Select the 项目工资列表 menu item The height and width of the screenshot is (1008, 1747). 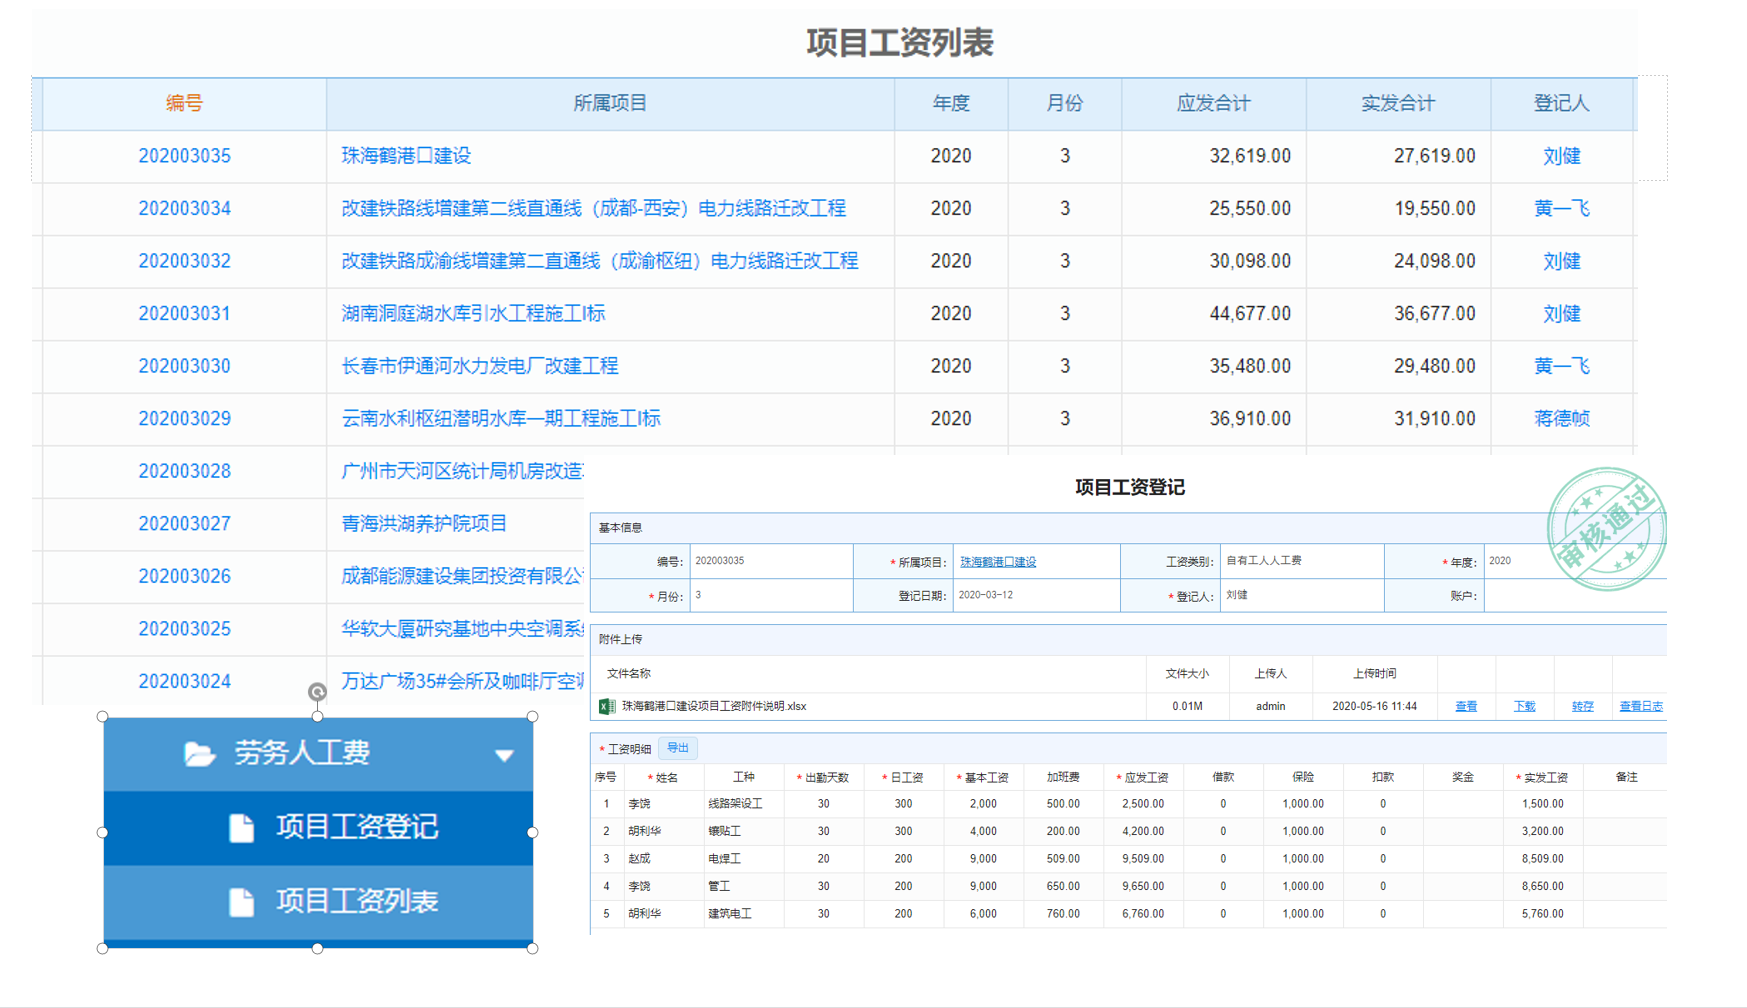point(356,902)
